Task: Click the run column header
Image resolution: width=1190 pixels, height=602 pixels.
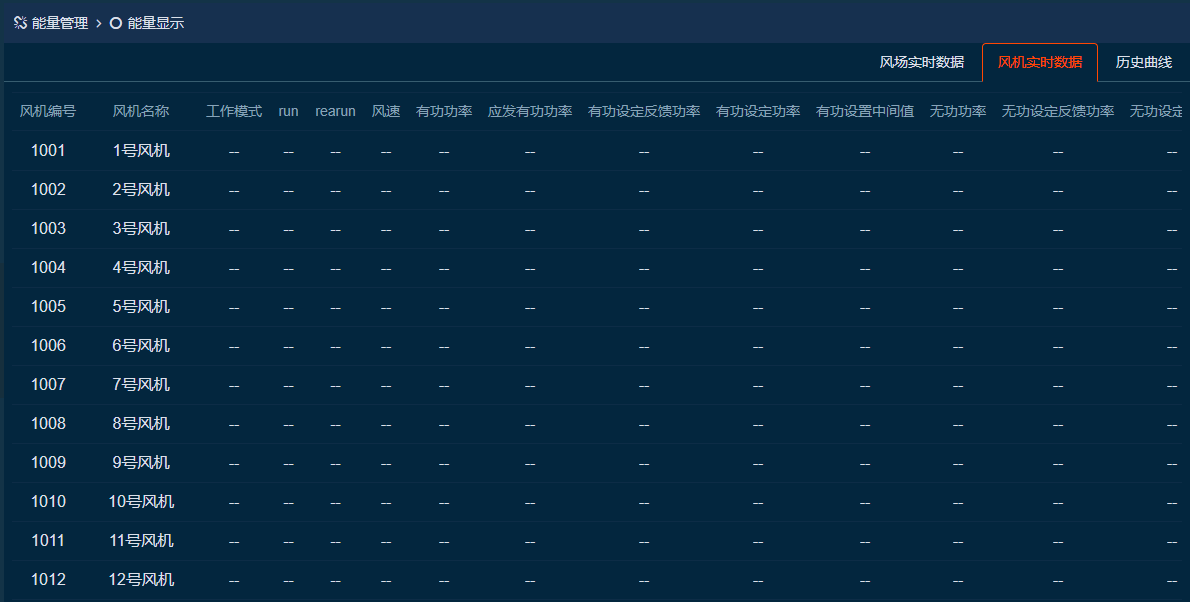Action: pyautogui.click(x=288, y=111)
